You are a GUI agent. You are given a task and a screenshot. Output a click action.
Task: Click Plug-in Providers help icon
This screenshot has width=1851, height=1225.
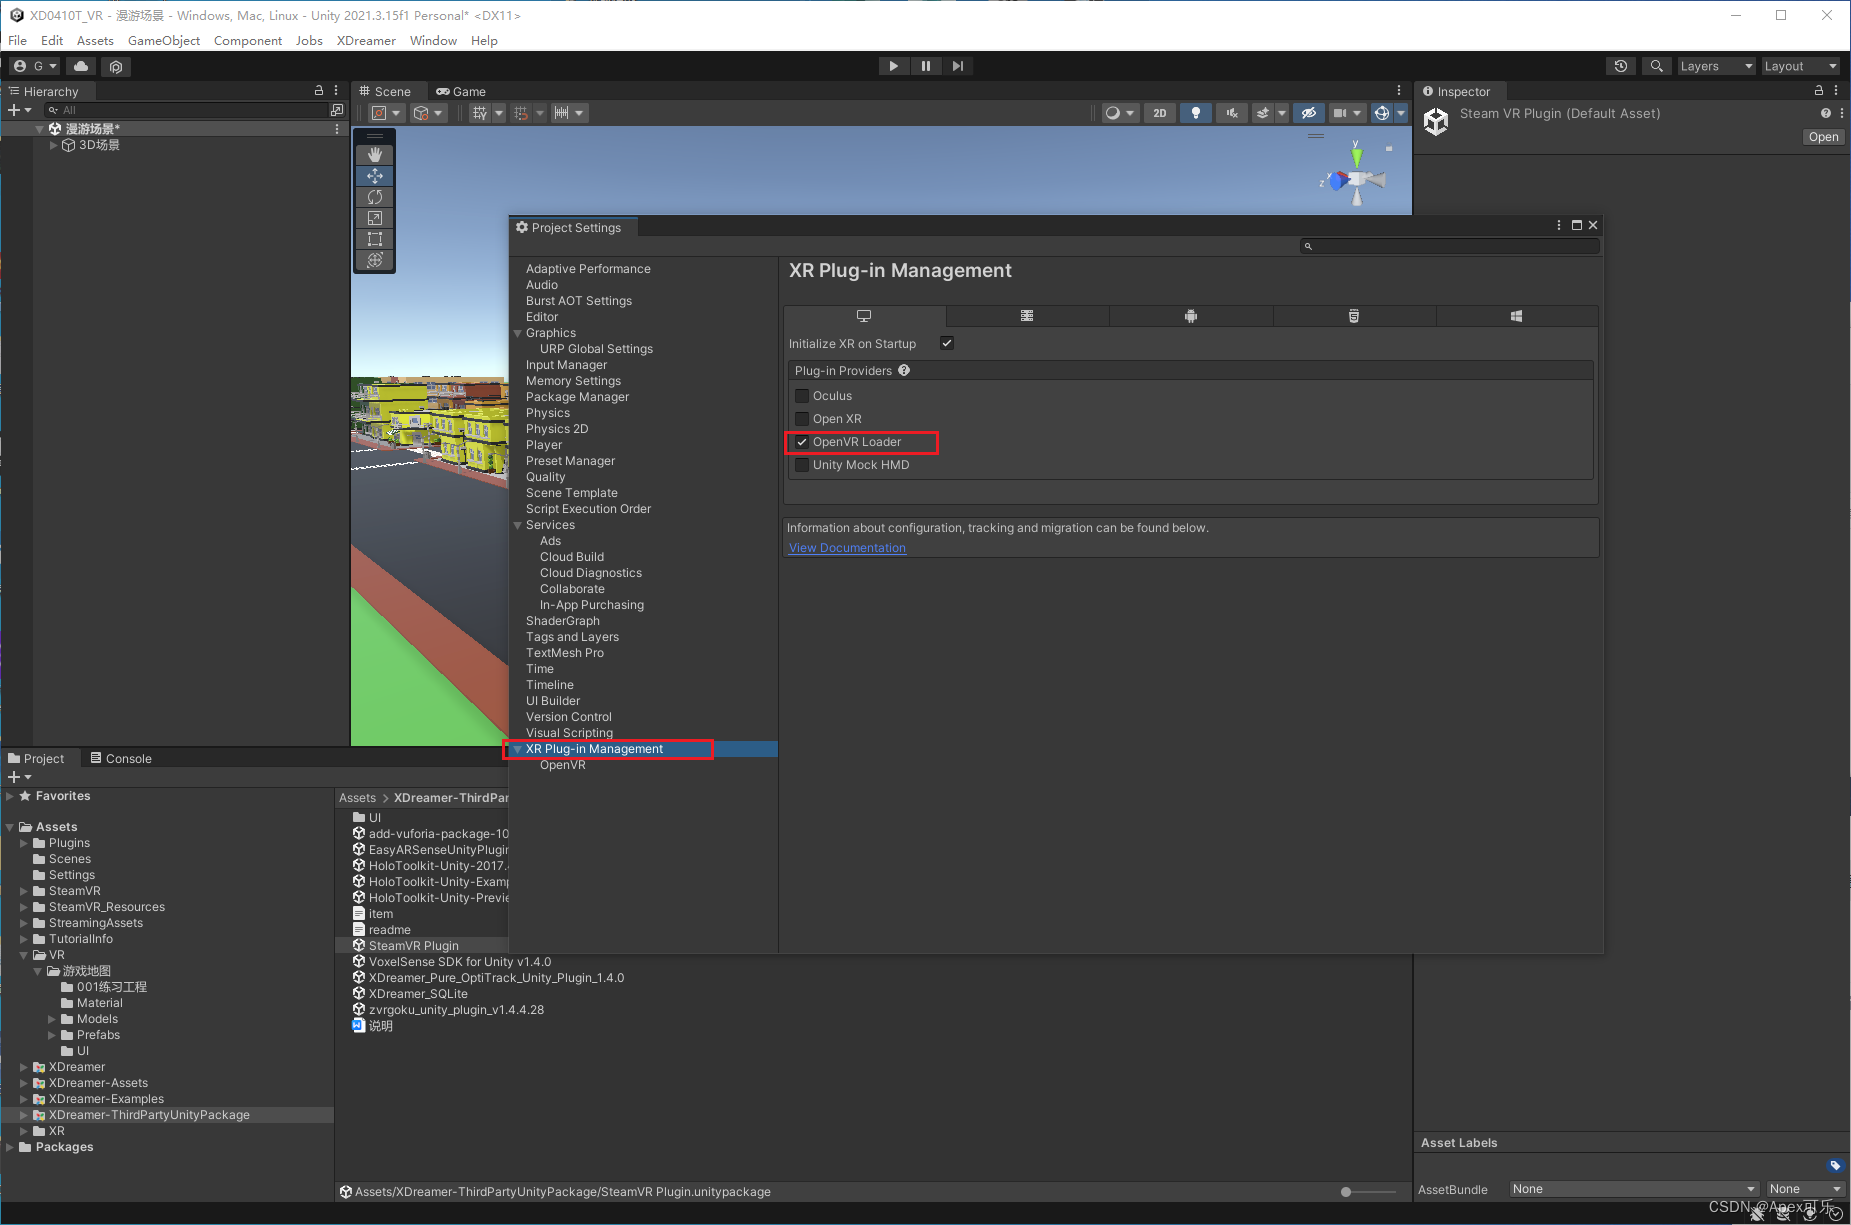tap(904, 370)
